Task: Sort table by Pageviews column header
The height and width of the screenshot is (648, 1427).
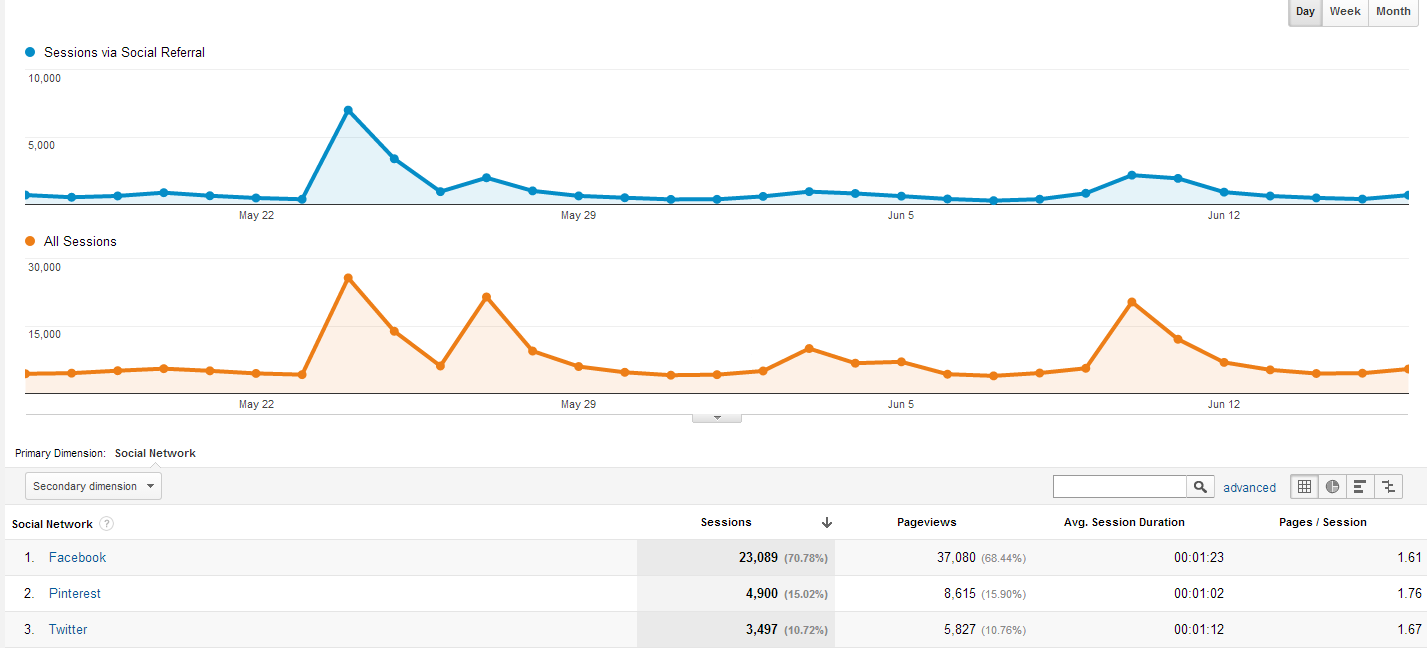Action: pyautogui.click(x=926, y=522)
